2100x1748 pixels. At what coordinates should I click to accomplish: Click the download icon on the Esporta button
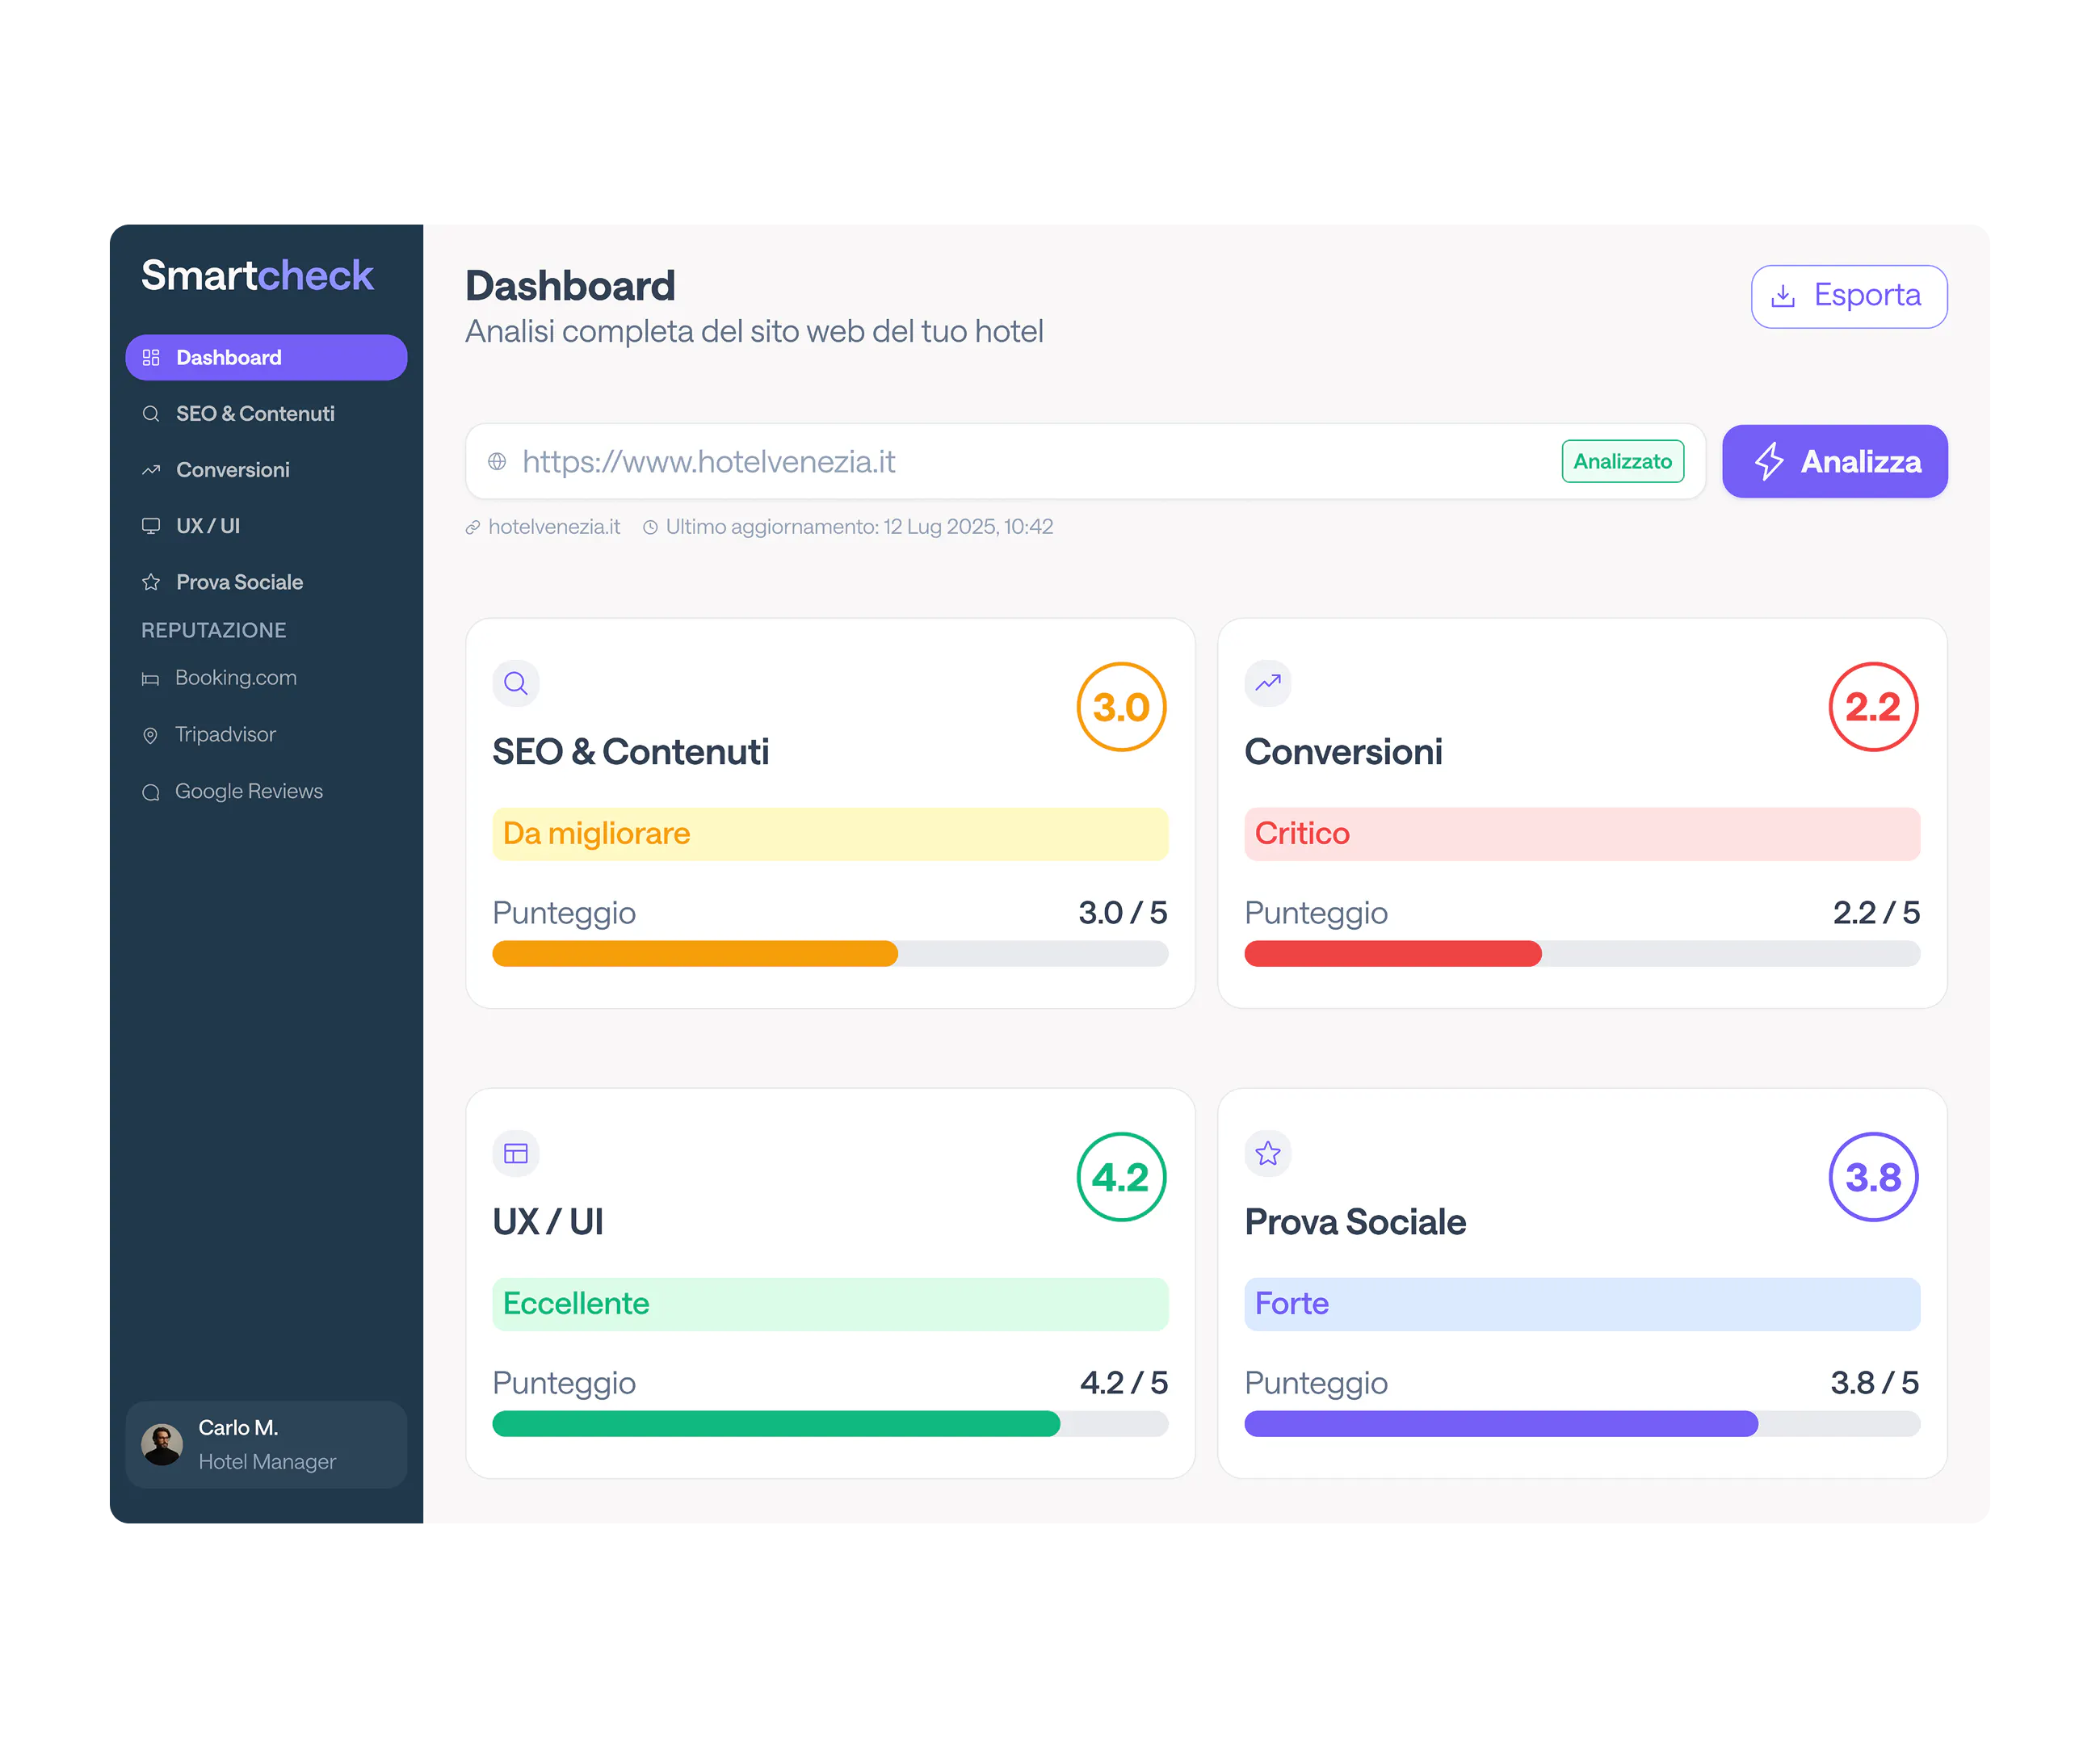pyautogui.click(x=1783, y=296)
